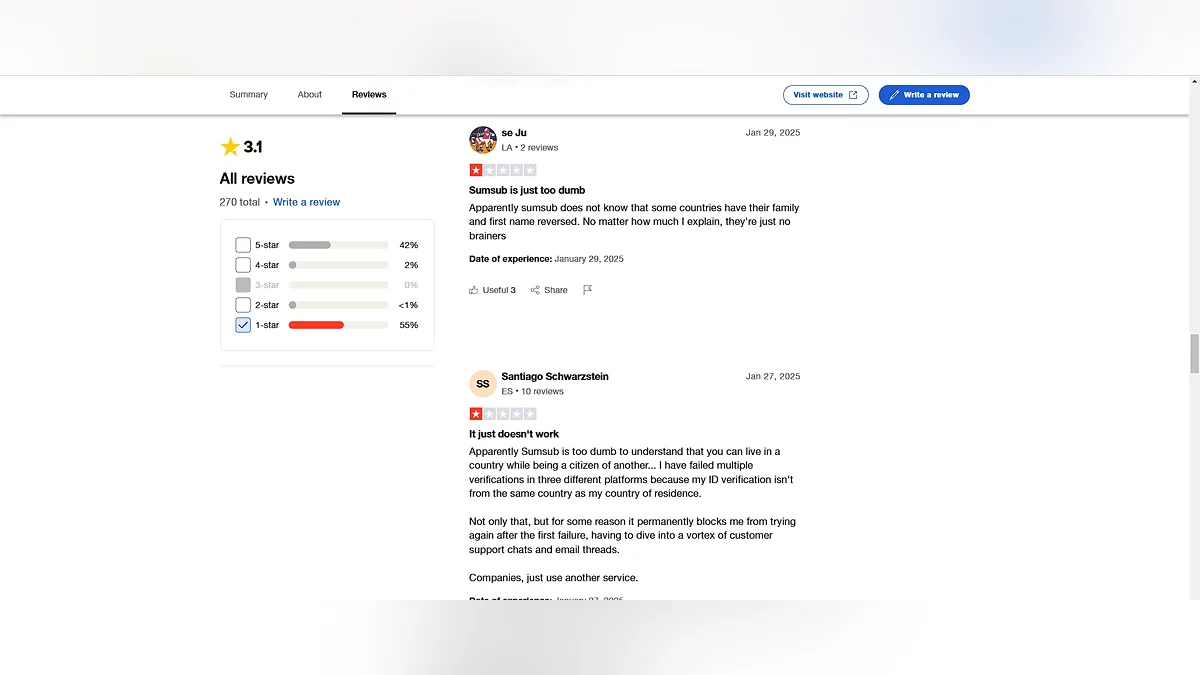Tick the 4-star filter checkbox
This screenshot has width=1200, height=675.
coord(243,265)
